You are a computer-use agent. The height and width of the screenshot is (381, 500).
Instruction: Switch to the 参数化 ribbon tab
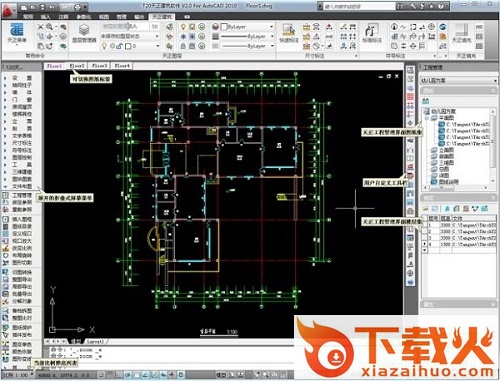point(83,16)
